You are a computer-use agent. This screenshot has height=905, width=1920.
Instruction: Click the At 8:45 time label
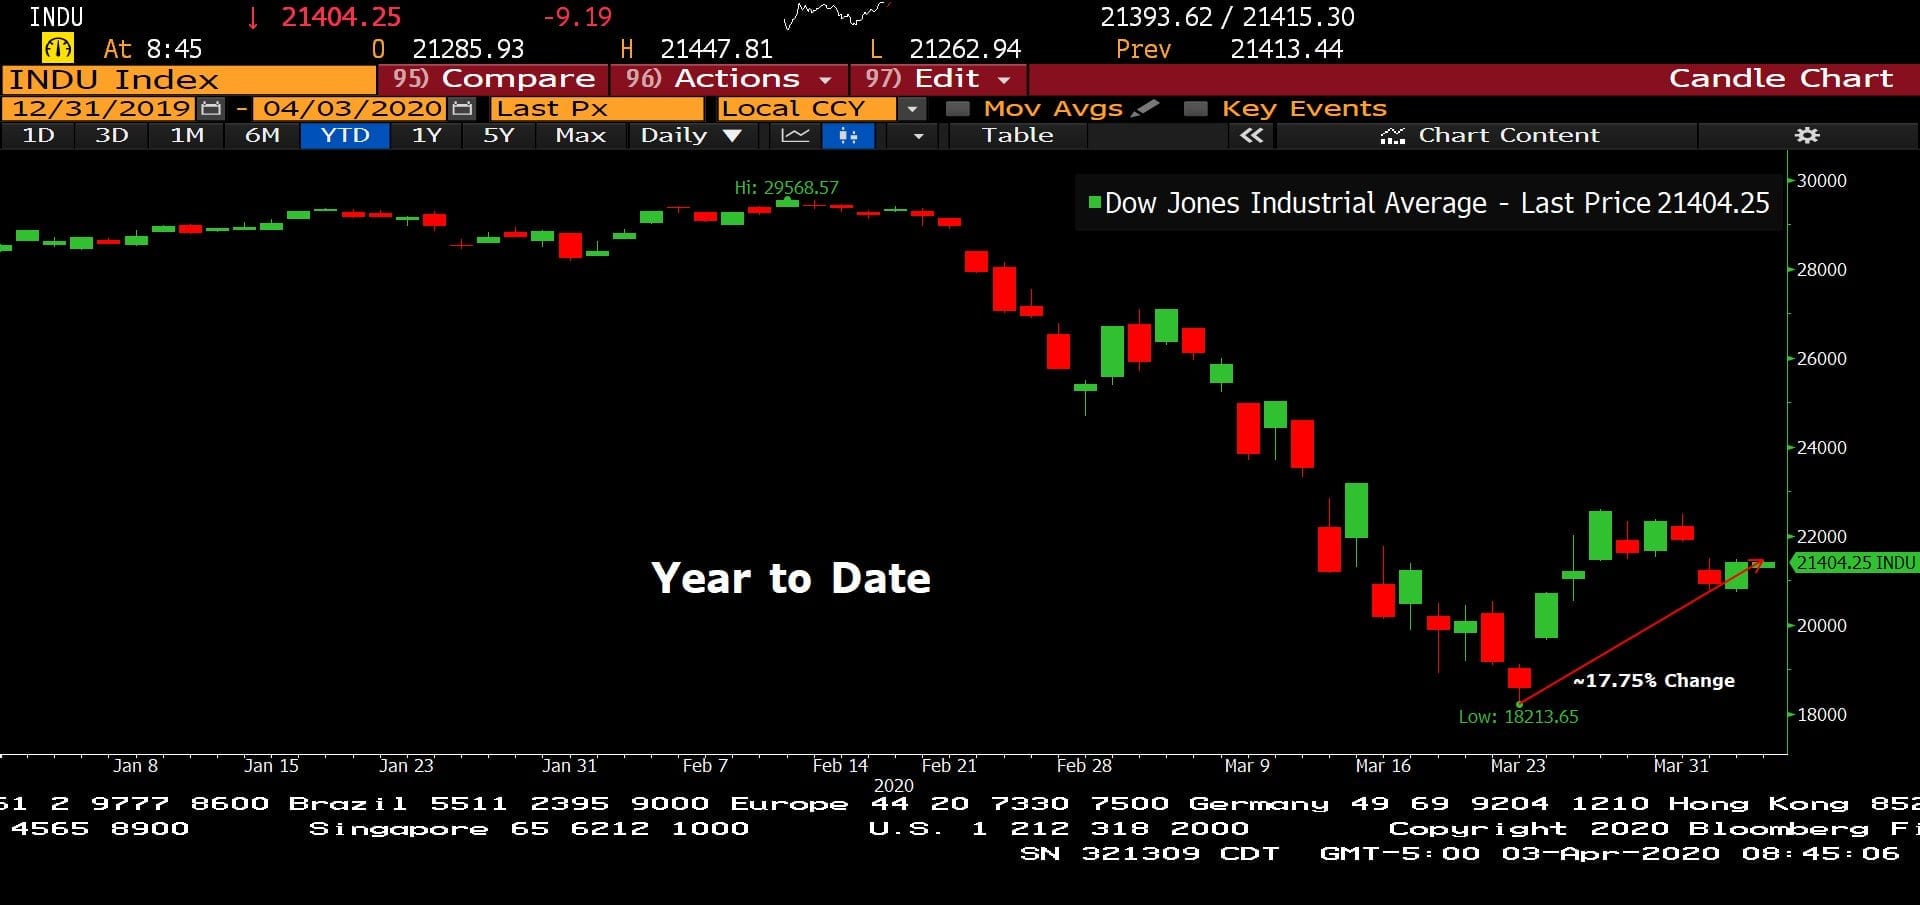[152, 49]
